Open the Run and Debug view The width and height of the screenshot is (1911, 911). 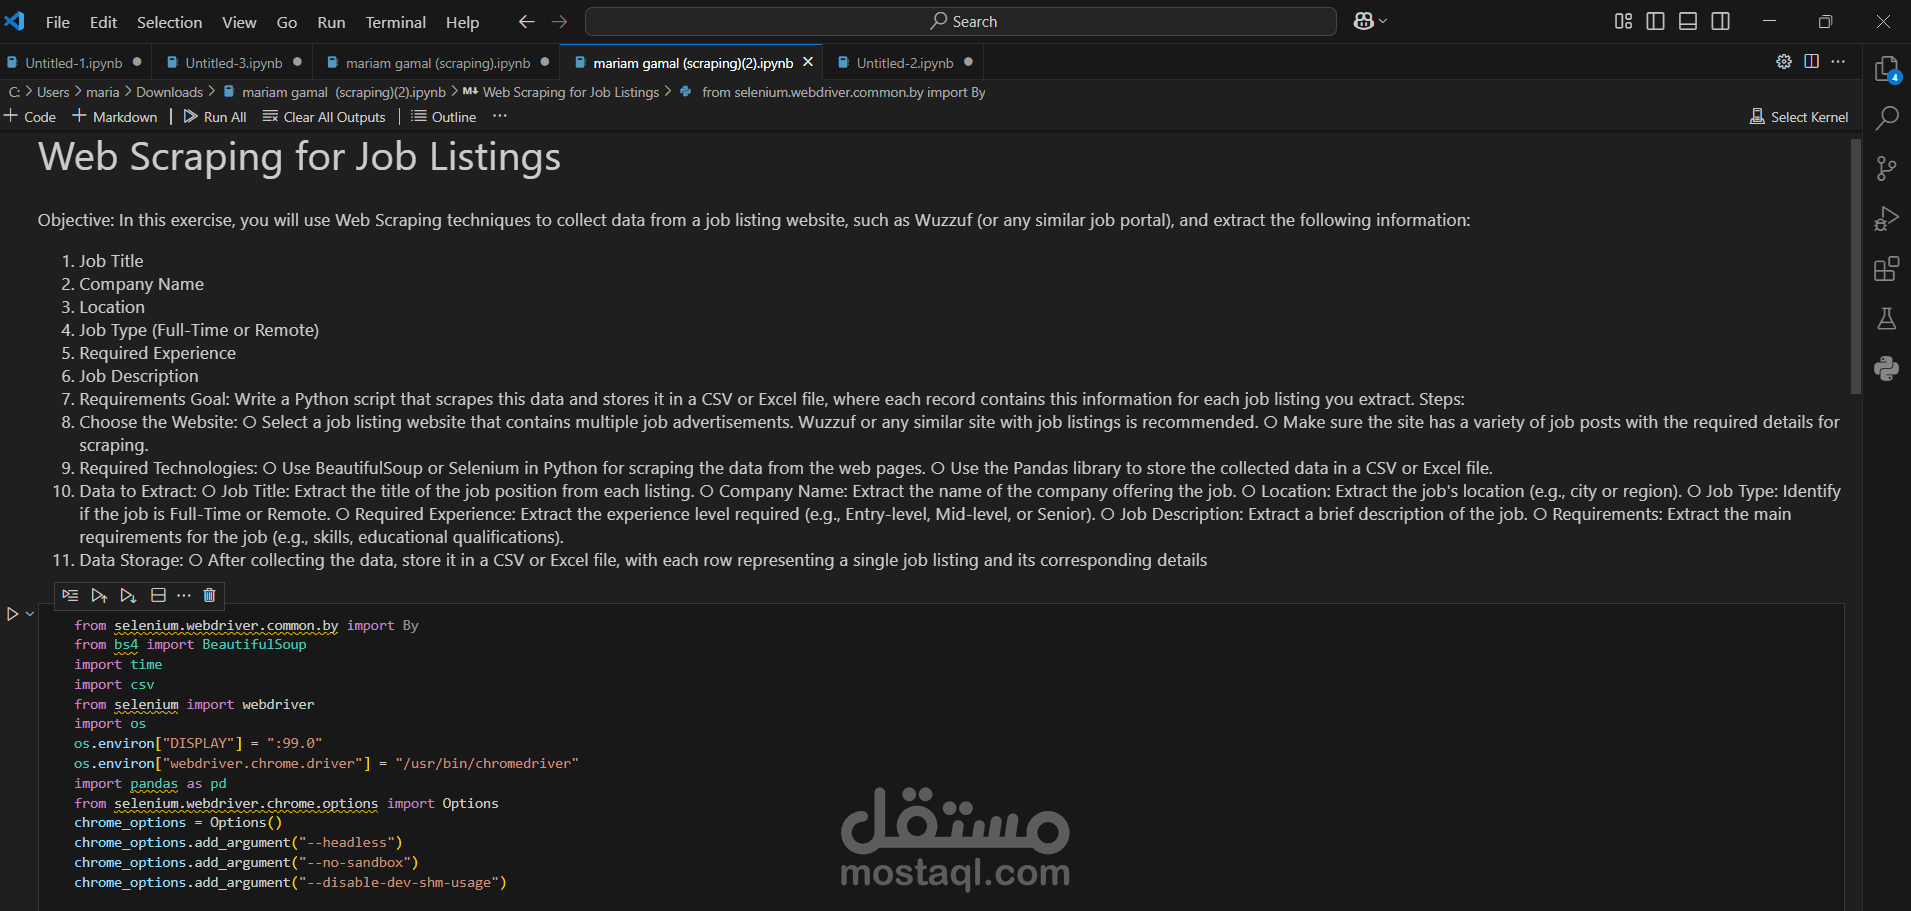coord(1886,219)
